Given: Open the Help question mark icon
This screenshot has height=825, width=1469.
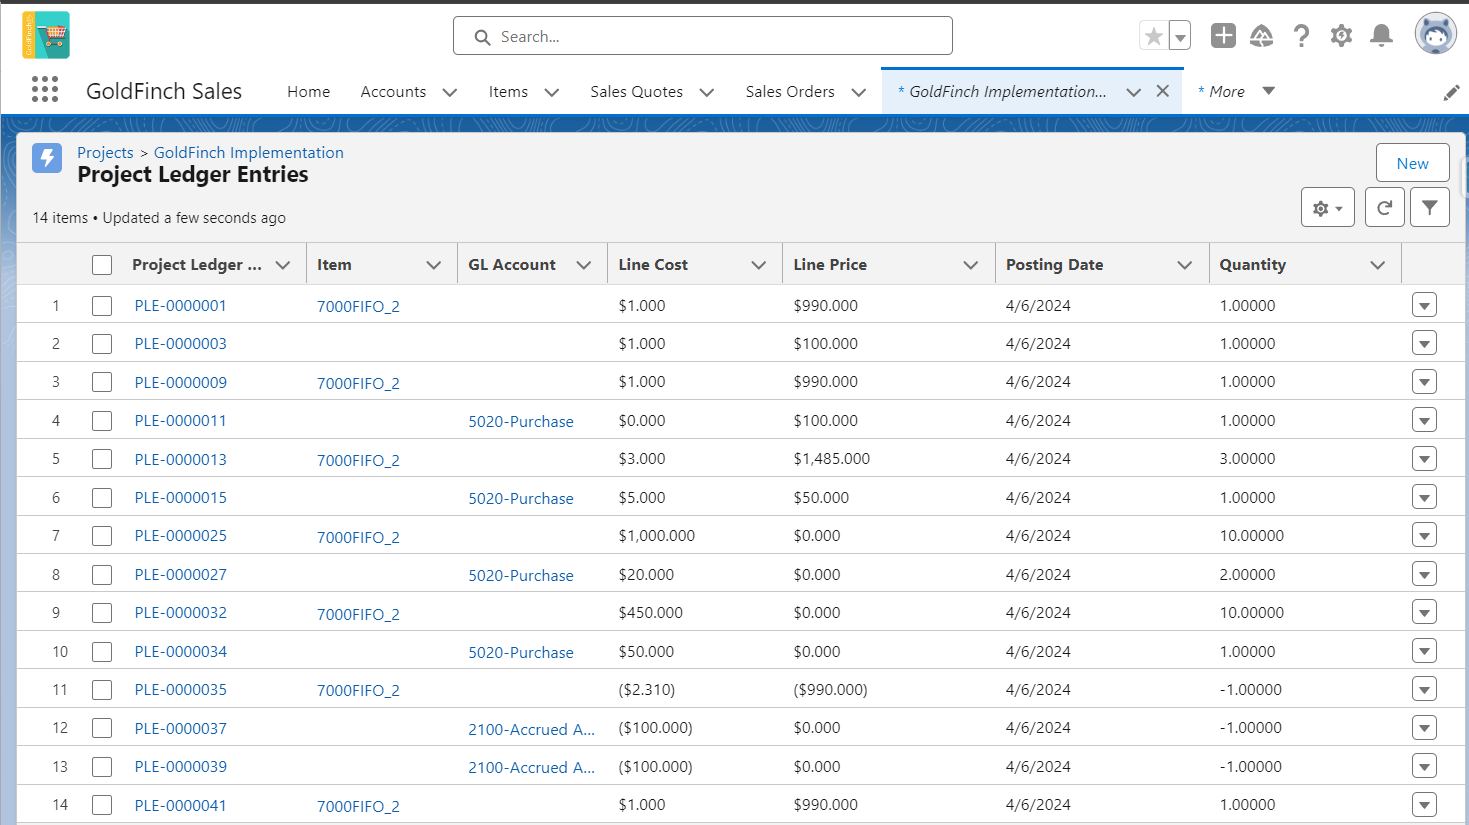Looking at the screenshot, I should coord(1301,36).
